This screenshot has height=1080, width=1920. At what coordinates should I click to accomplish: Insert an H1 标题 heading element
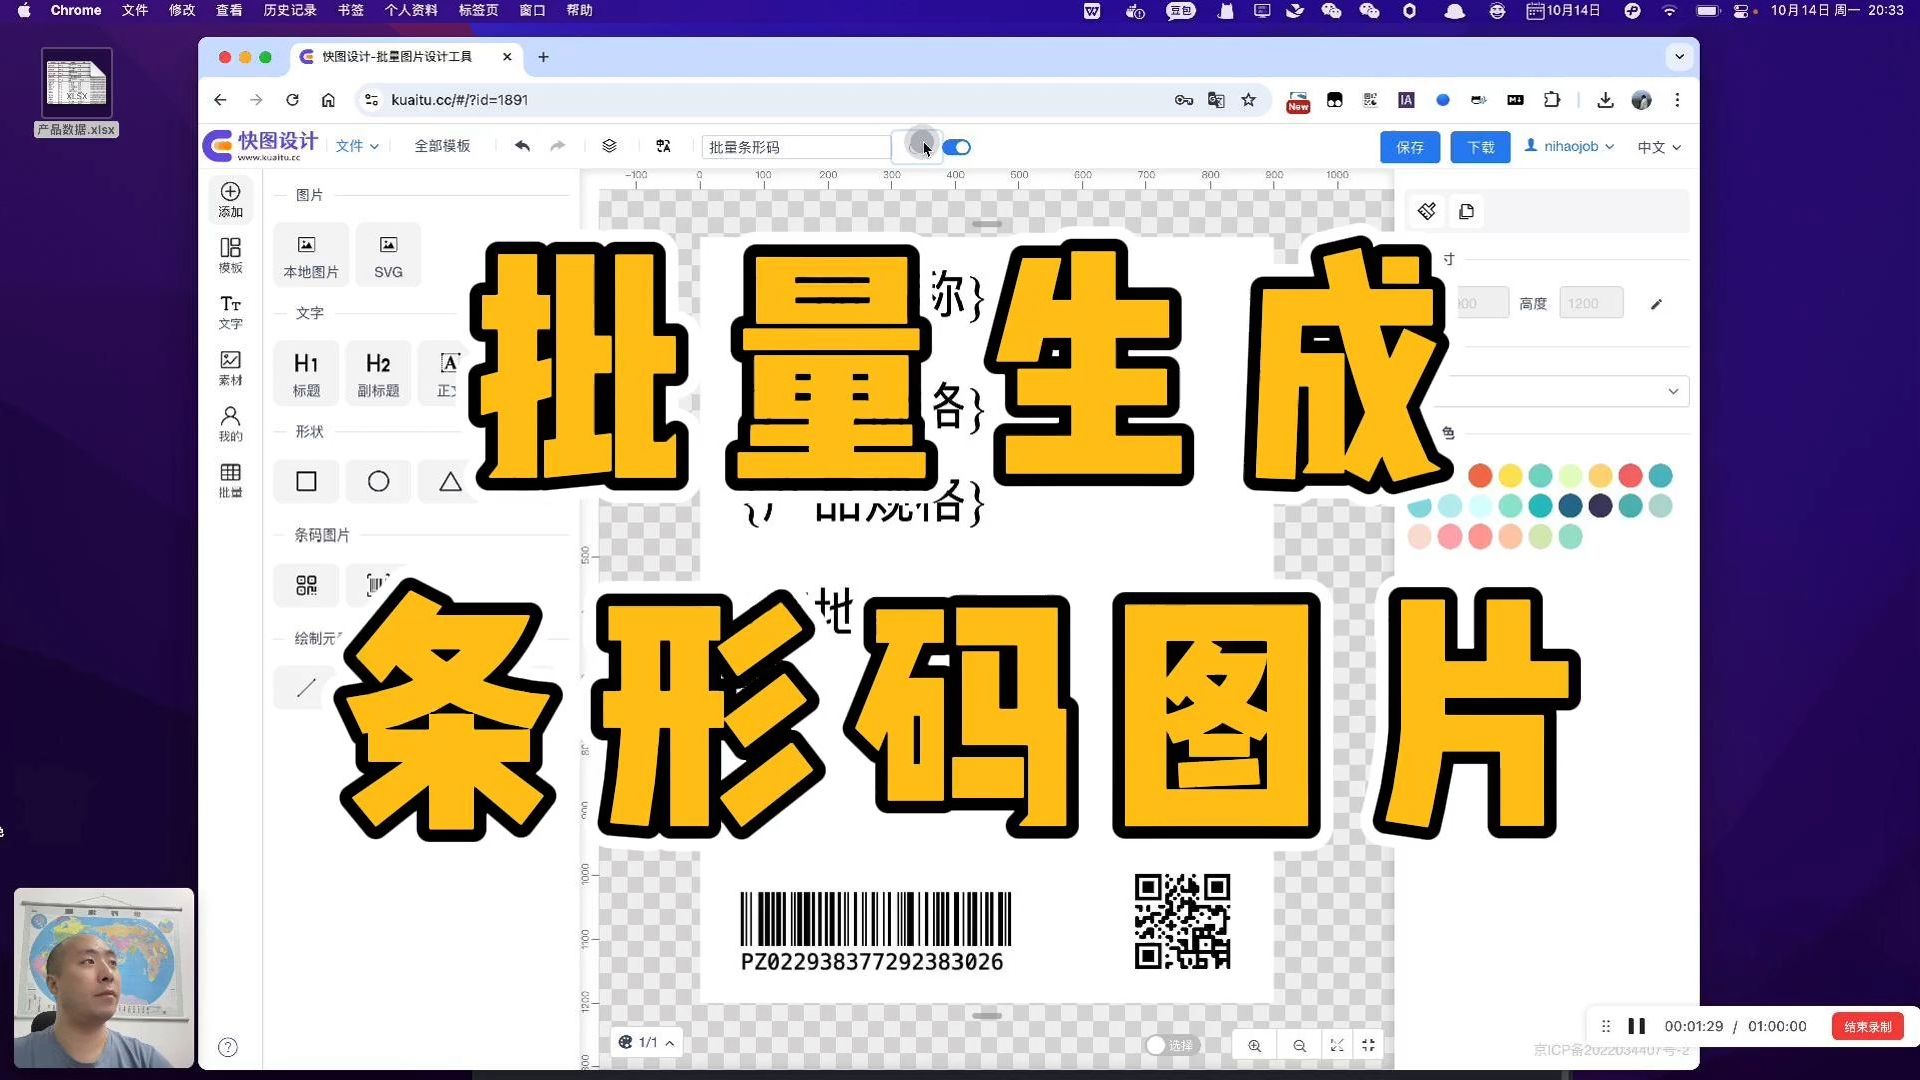click(x=306, y=372)
